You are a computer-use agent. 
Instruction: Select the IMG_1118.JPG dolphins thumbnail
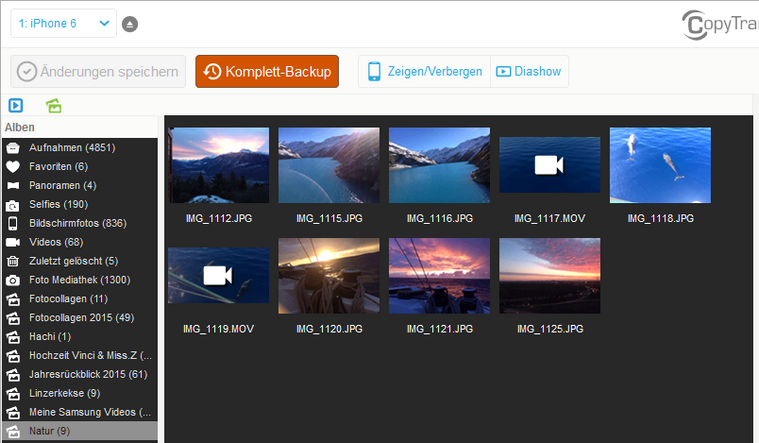pos(660,165)
